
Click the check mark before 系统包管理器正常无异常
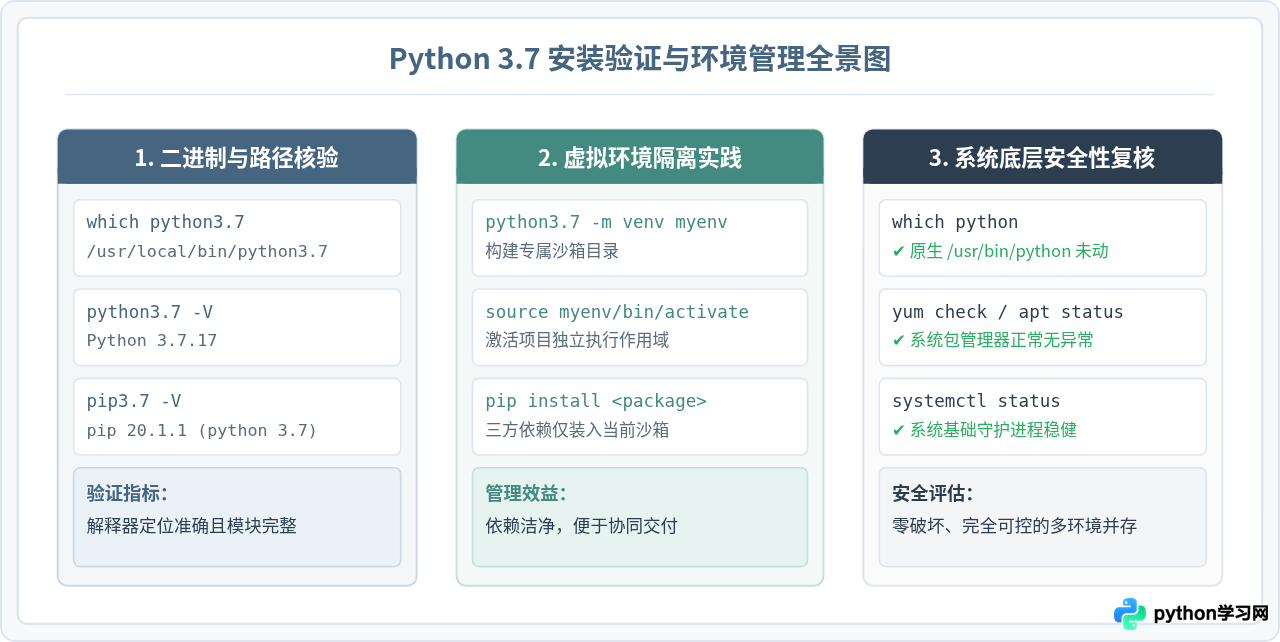click(x=898, y=341)
